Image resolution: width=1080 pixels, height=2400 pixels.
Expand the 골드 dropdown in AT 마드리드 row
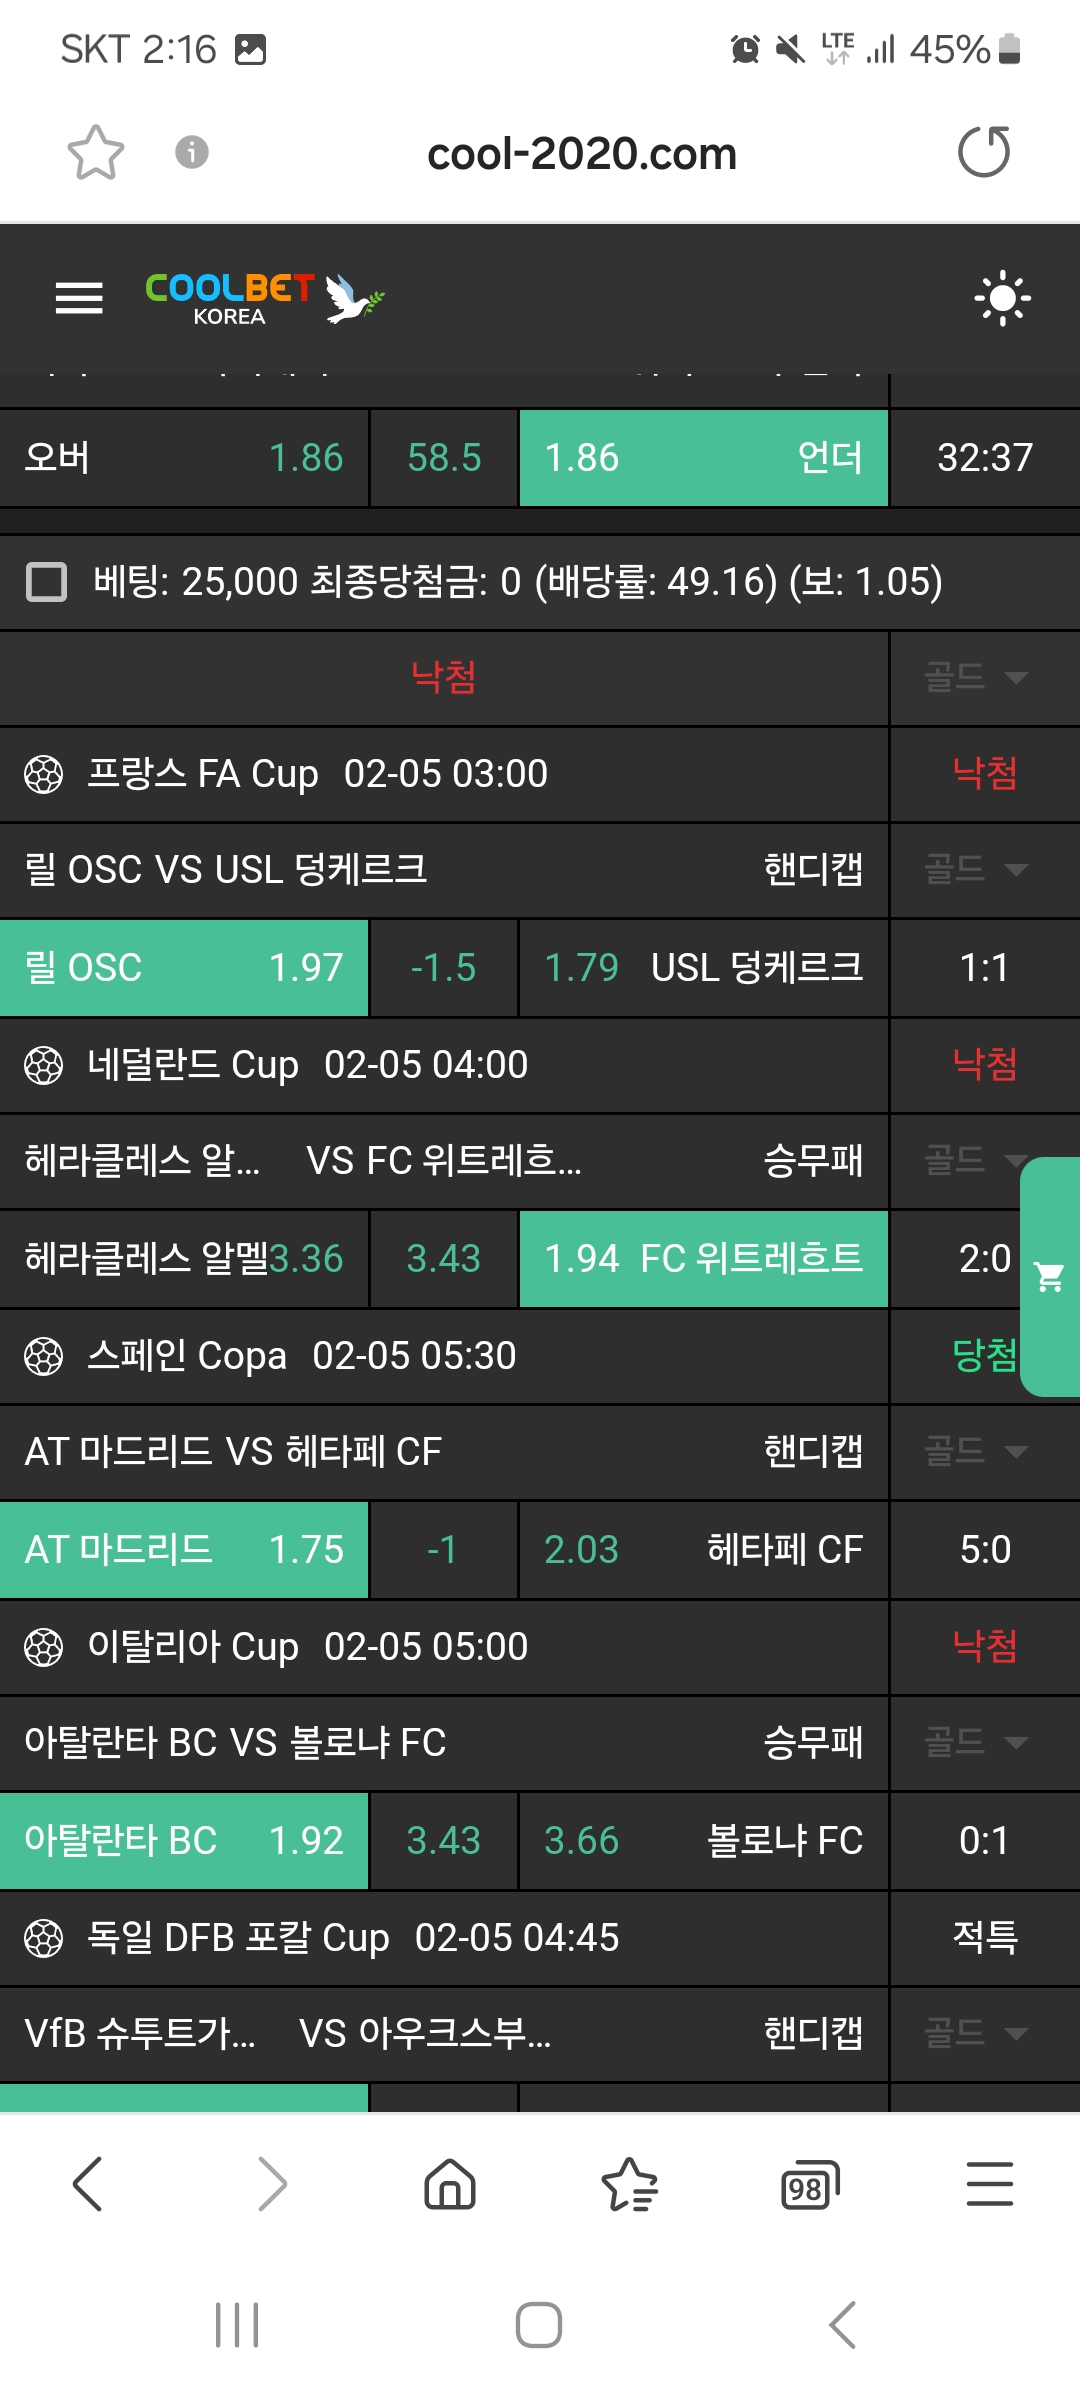coord(976,1452)
